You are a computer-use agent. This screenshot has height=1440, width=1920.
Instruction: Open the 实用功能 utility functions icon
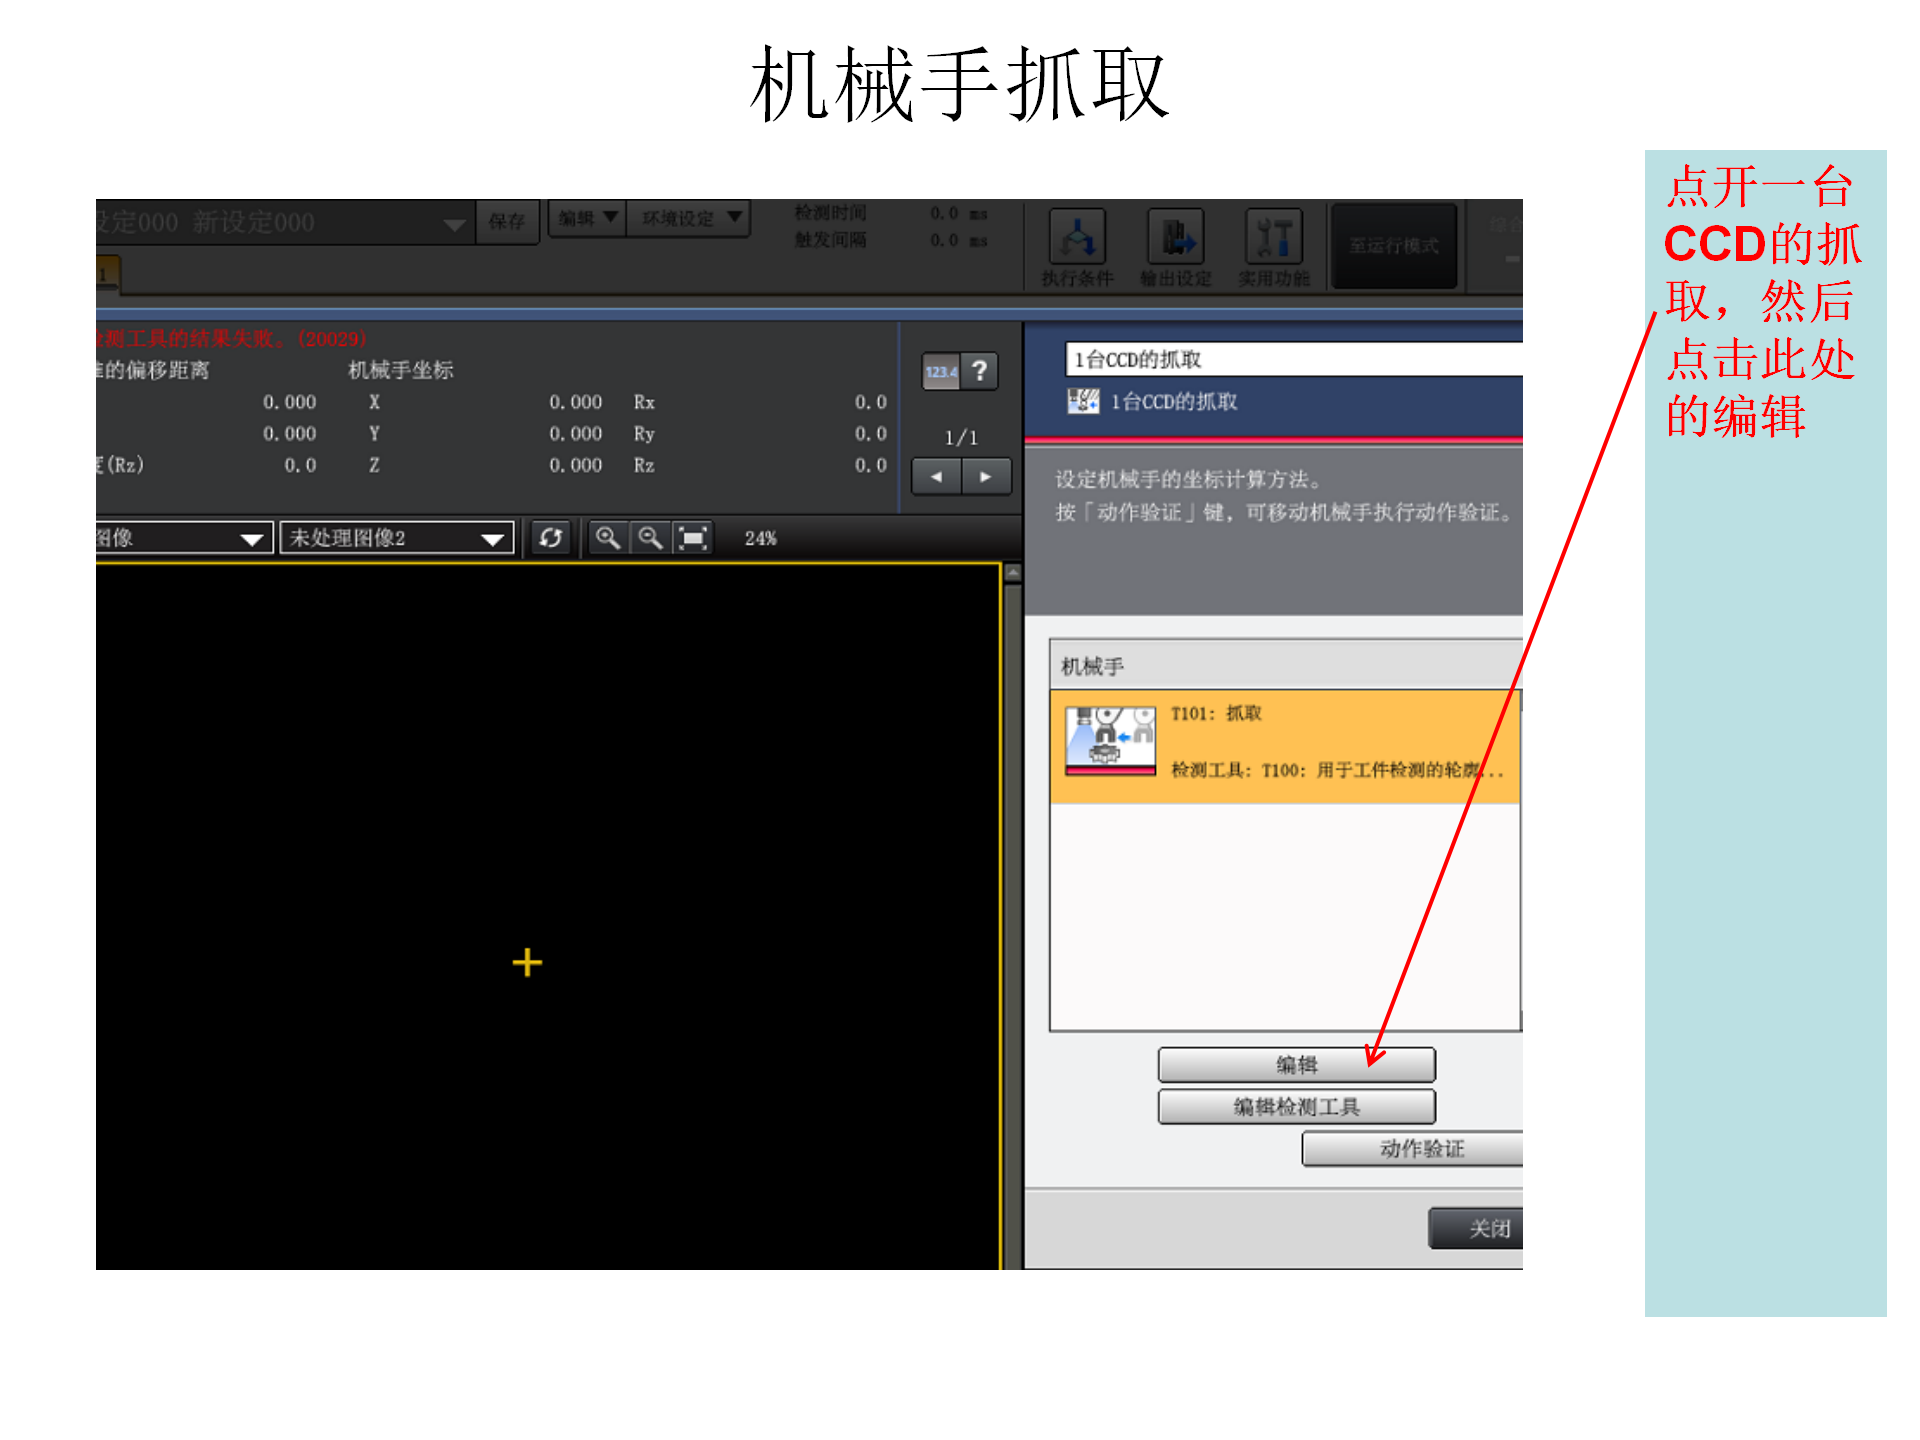click(1273, 248)
